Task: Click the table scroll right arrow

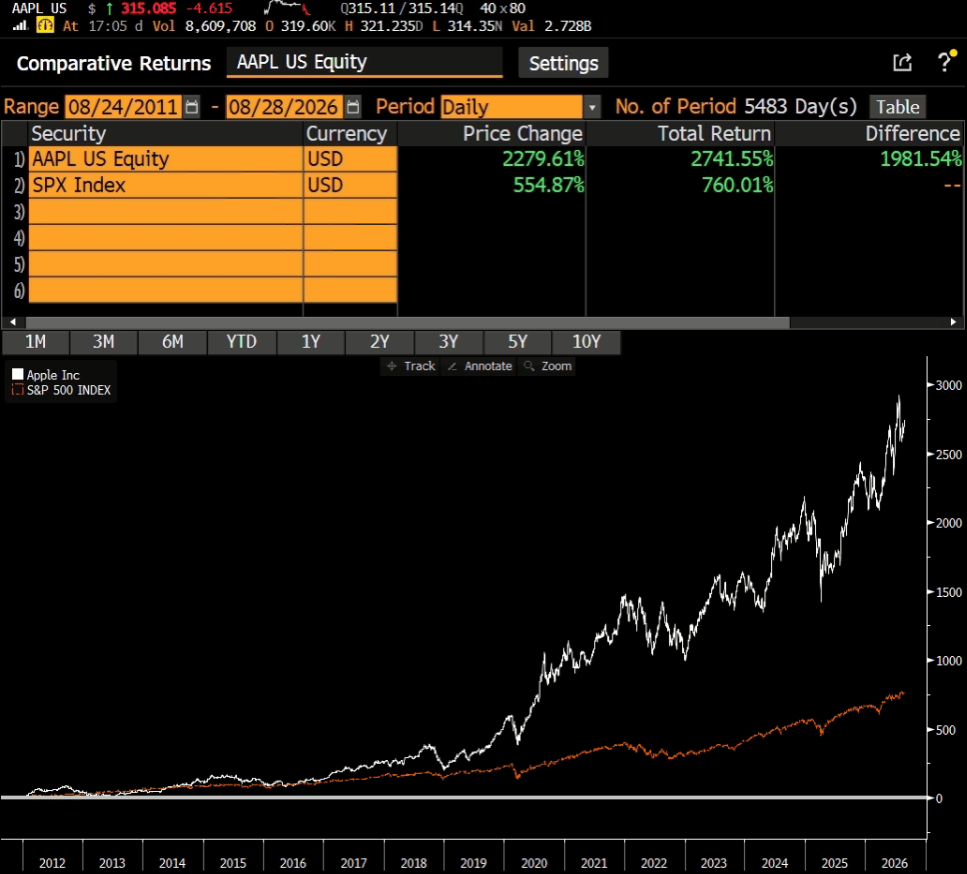Action: coord(953,322)
